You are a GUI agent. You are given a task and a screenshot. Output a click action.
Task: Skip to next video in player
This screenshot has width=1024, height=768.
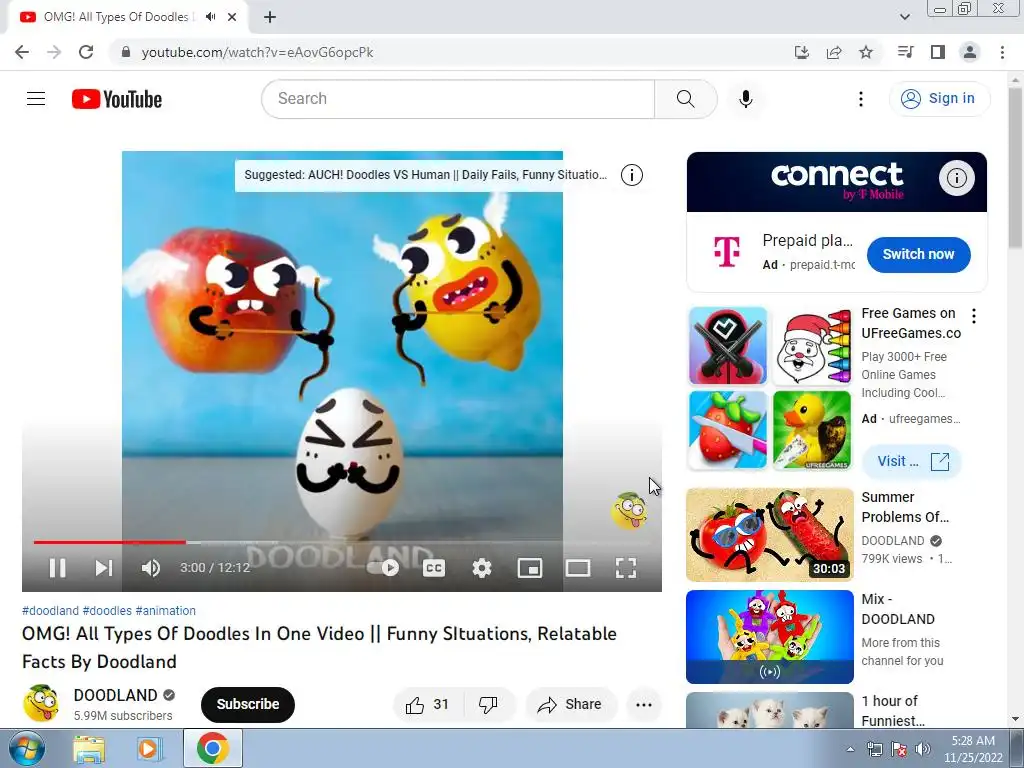(104, 568)
